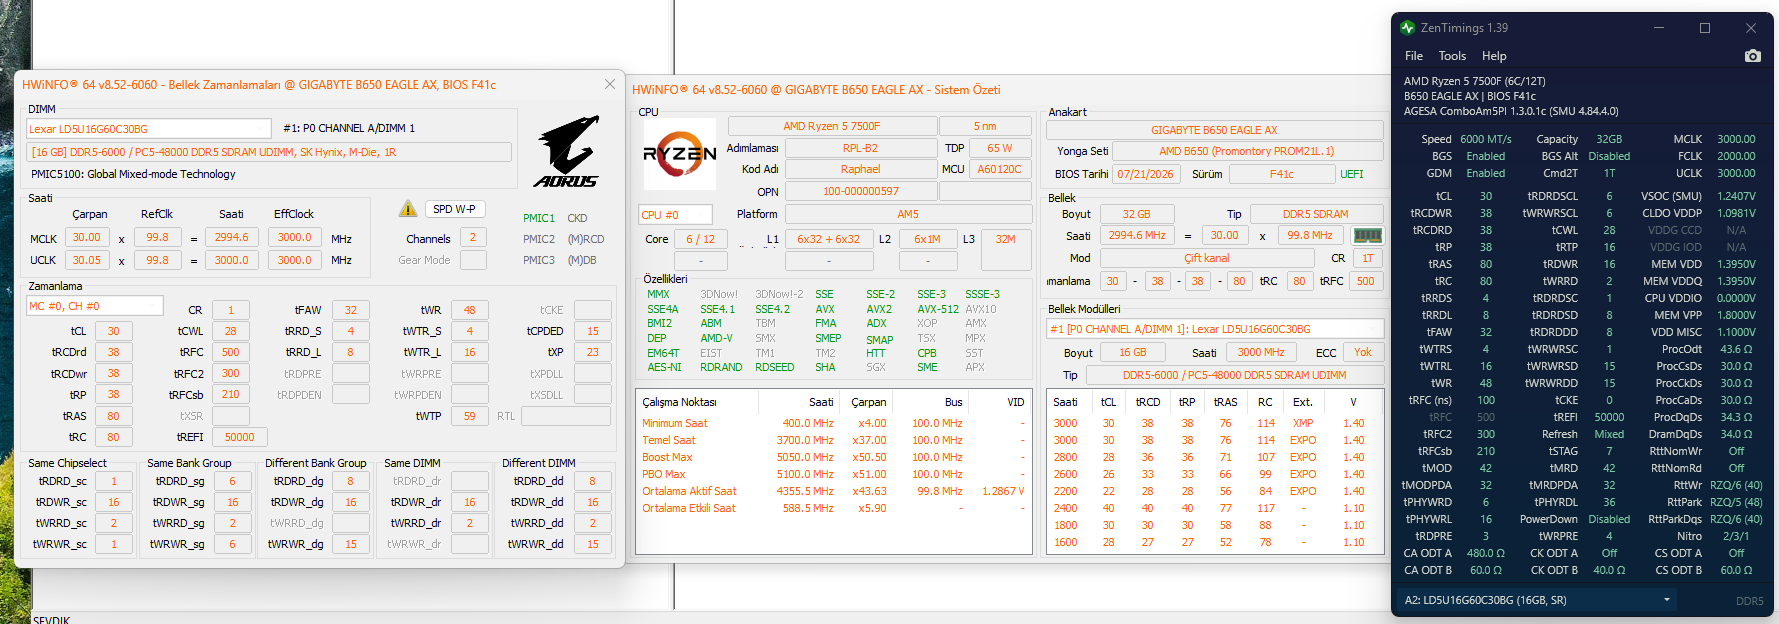The image size is (1779, 624).
Task: Open ZenTimings A2: LD5U16G60C30BG module selector
Action: tap(1536, 600)
